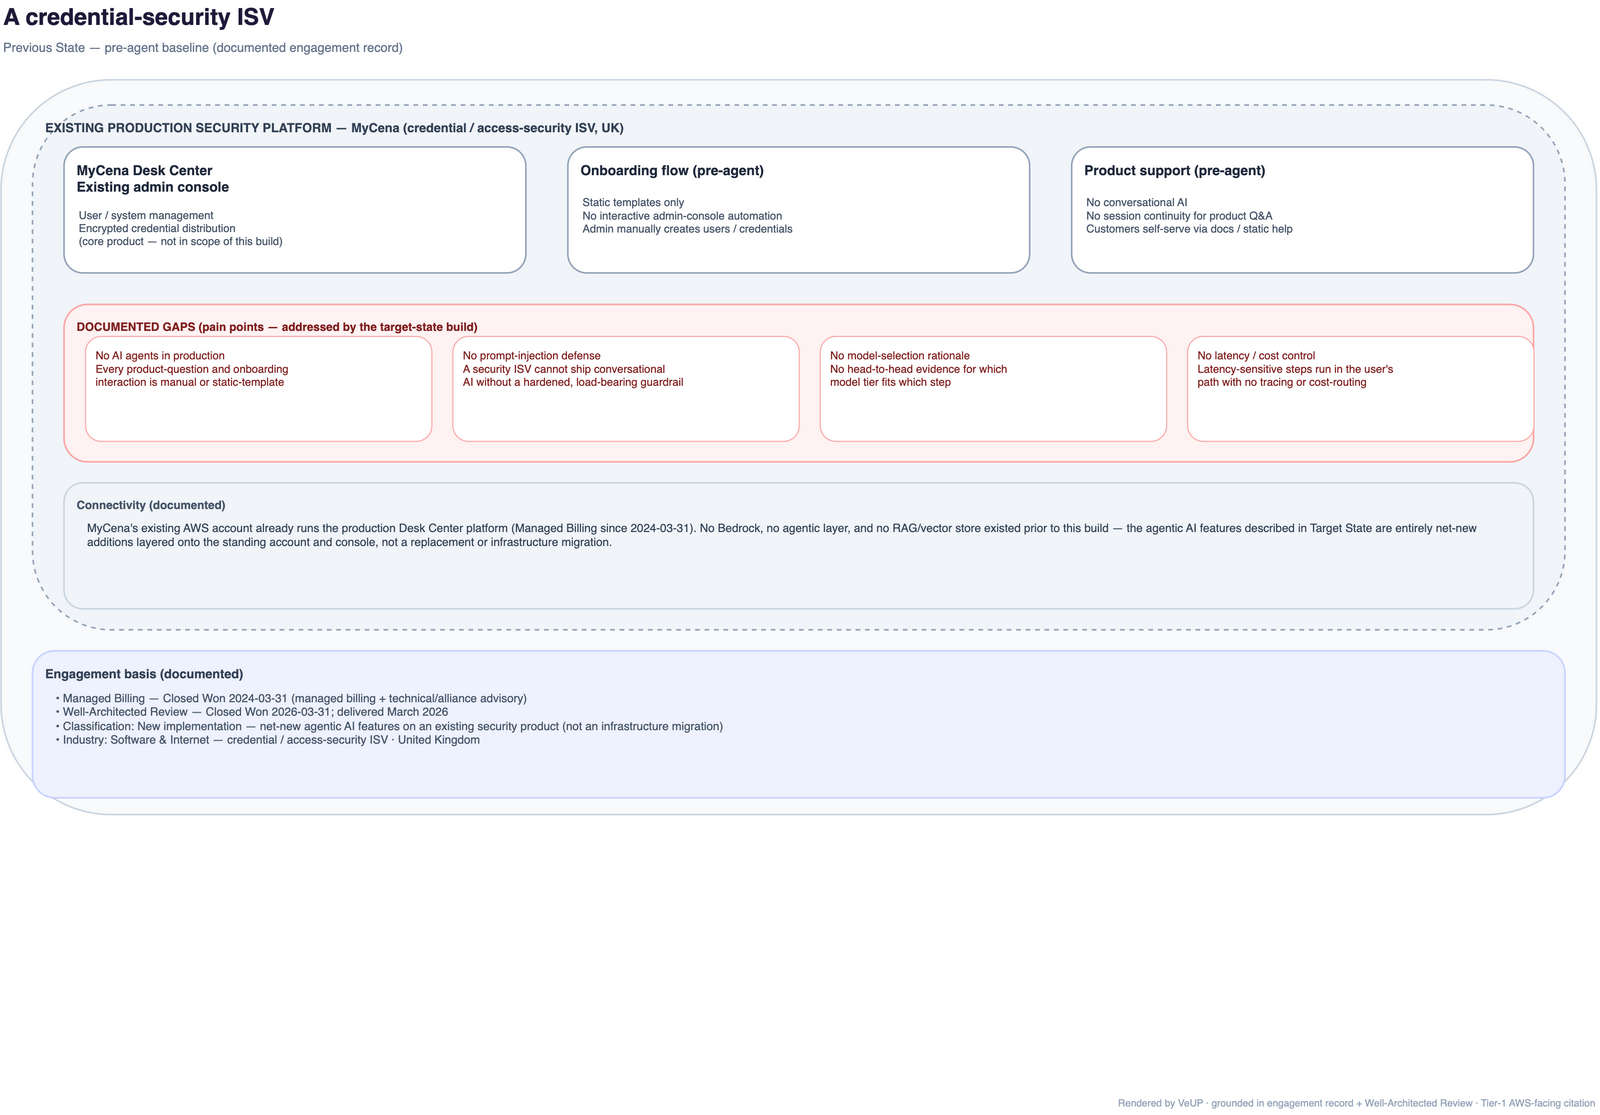Click the 'EXISTING PRODUCTION SECURITY PLATFORM' heading
Screen dimensions: 1600x1115
(334, 128)
